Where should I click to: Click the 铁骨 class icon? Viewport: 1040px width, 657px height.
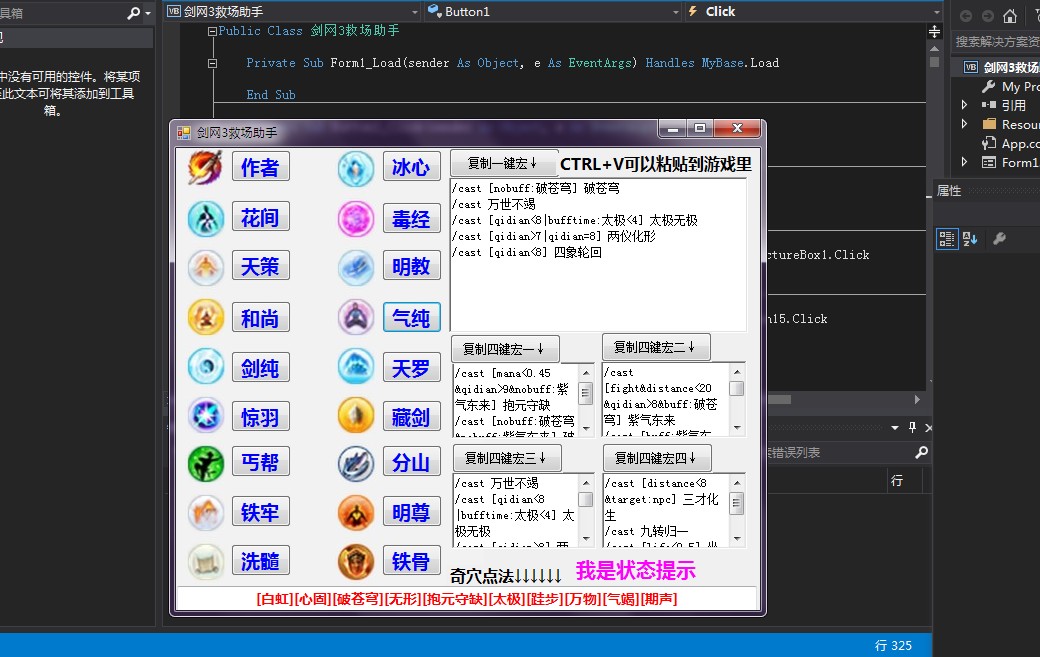(355, 561)
